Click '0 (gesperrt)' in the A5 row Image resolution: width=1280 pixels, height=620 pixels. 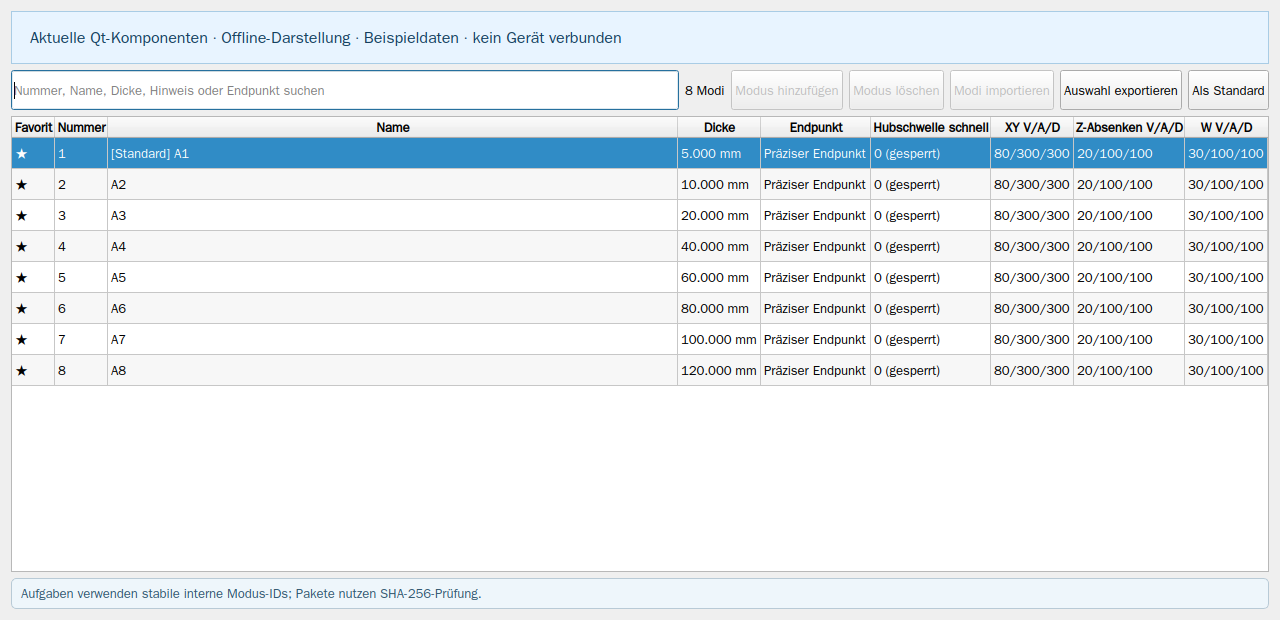point(931,278)
